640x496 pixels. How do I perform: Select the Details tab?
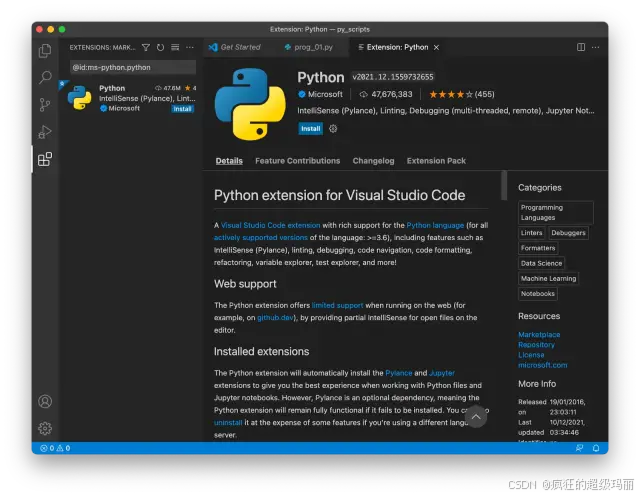[x=229, y=161]
